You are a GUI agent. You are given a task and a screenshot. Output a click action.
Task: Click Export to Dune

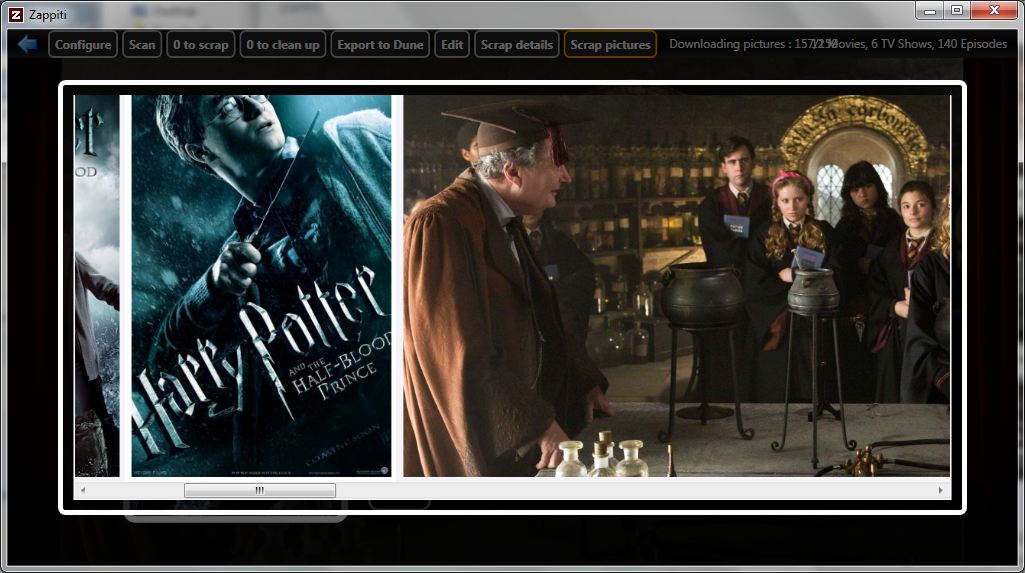point(380,44)
